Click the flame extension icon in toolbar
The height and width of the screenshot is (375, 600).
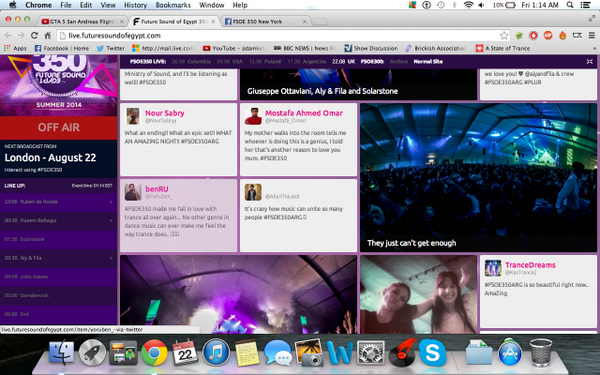562,36
